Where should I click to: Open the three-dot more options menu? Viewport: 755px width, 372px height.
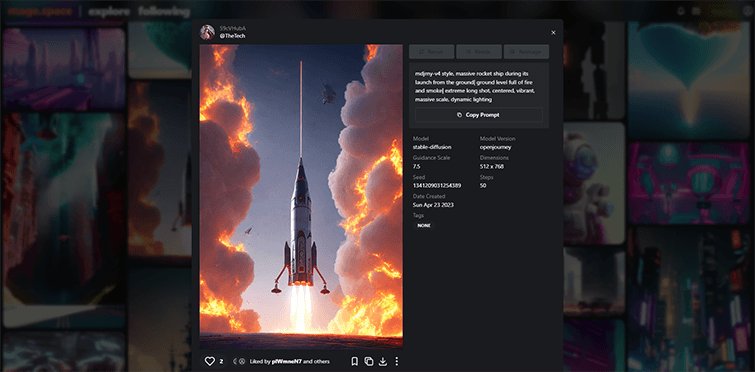(396, 361)
